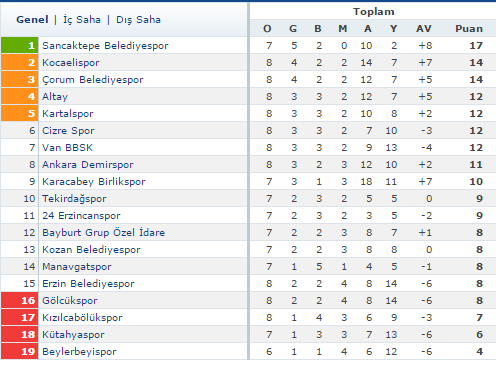Select Manavgatspor in the table

[x=77, y=267]
